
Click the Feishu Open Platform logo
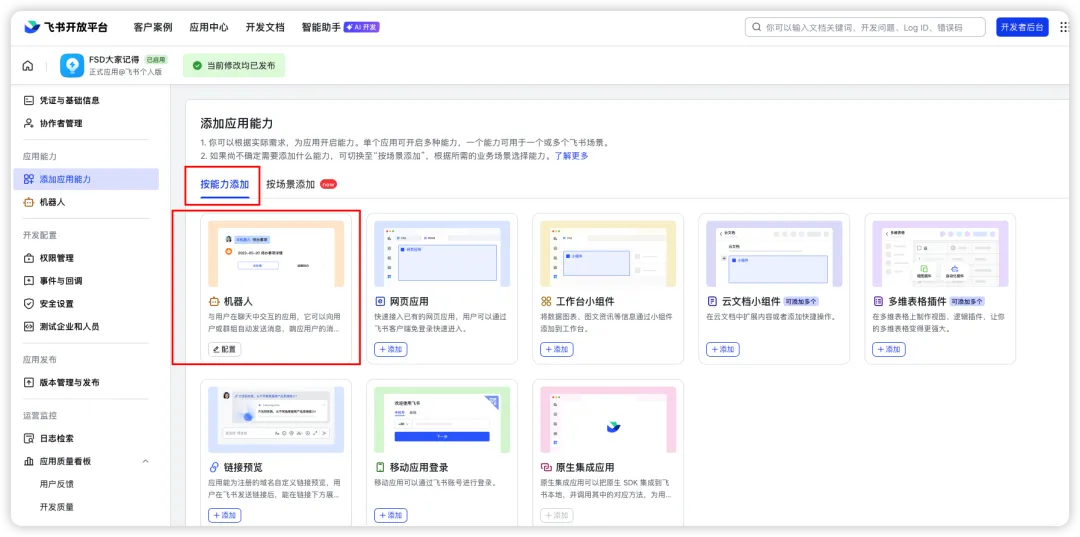[x=66, y=28]
